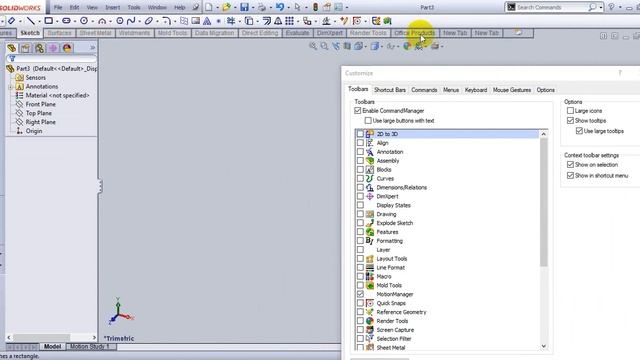Viewport: 640px width, 360px height.
Task: Select the Circle sketch tool
Action: coord(84,20)
